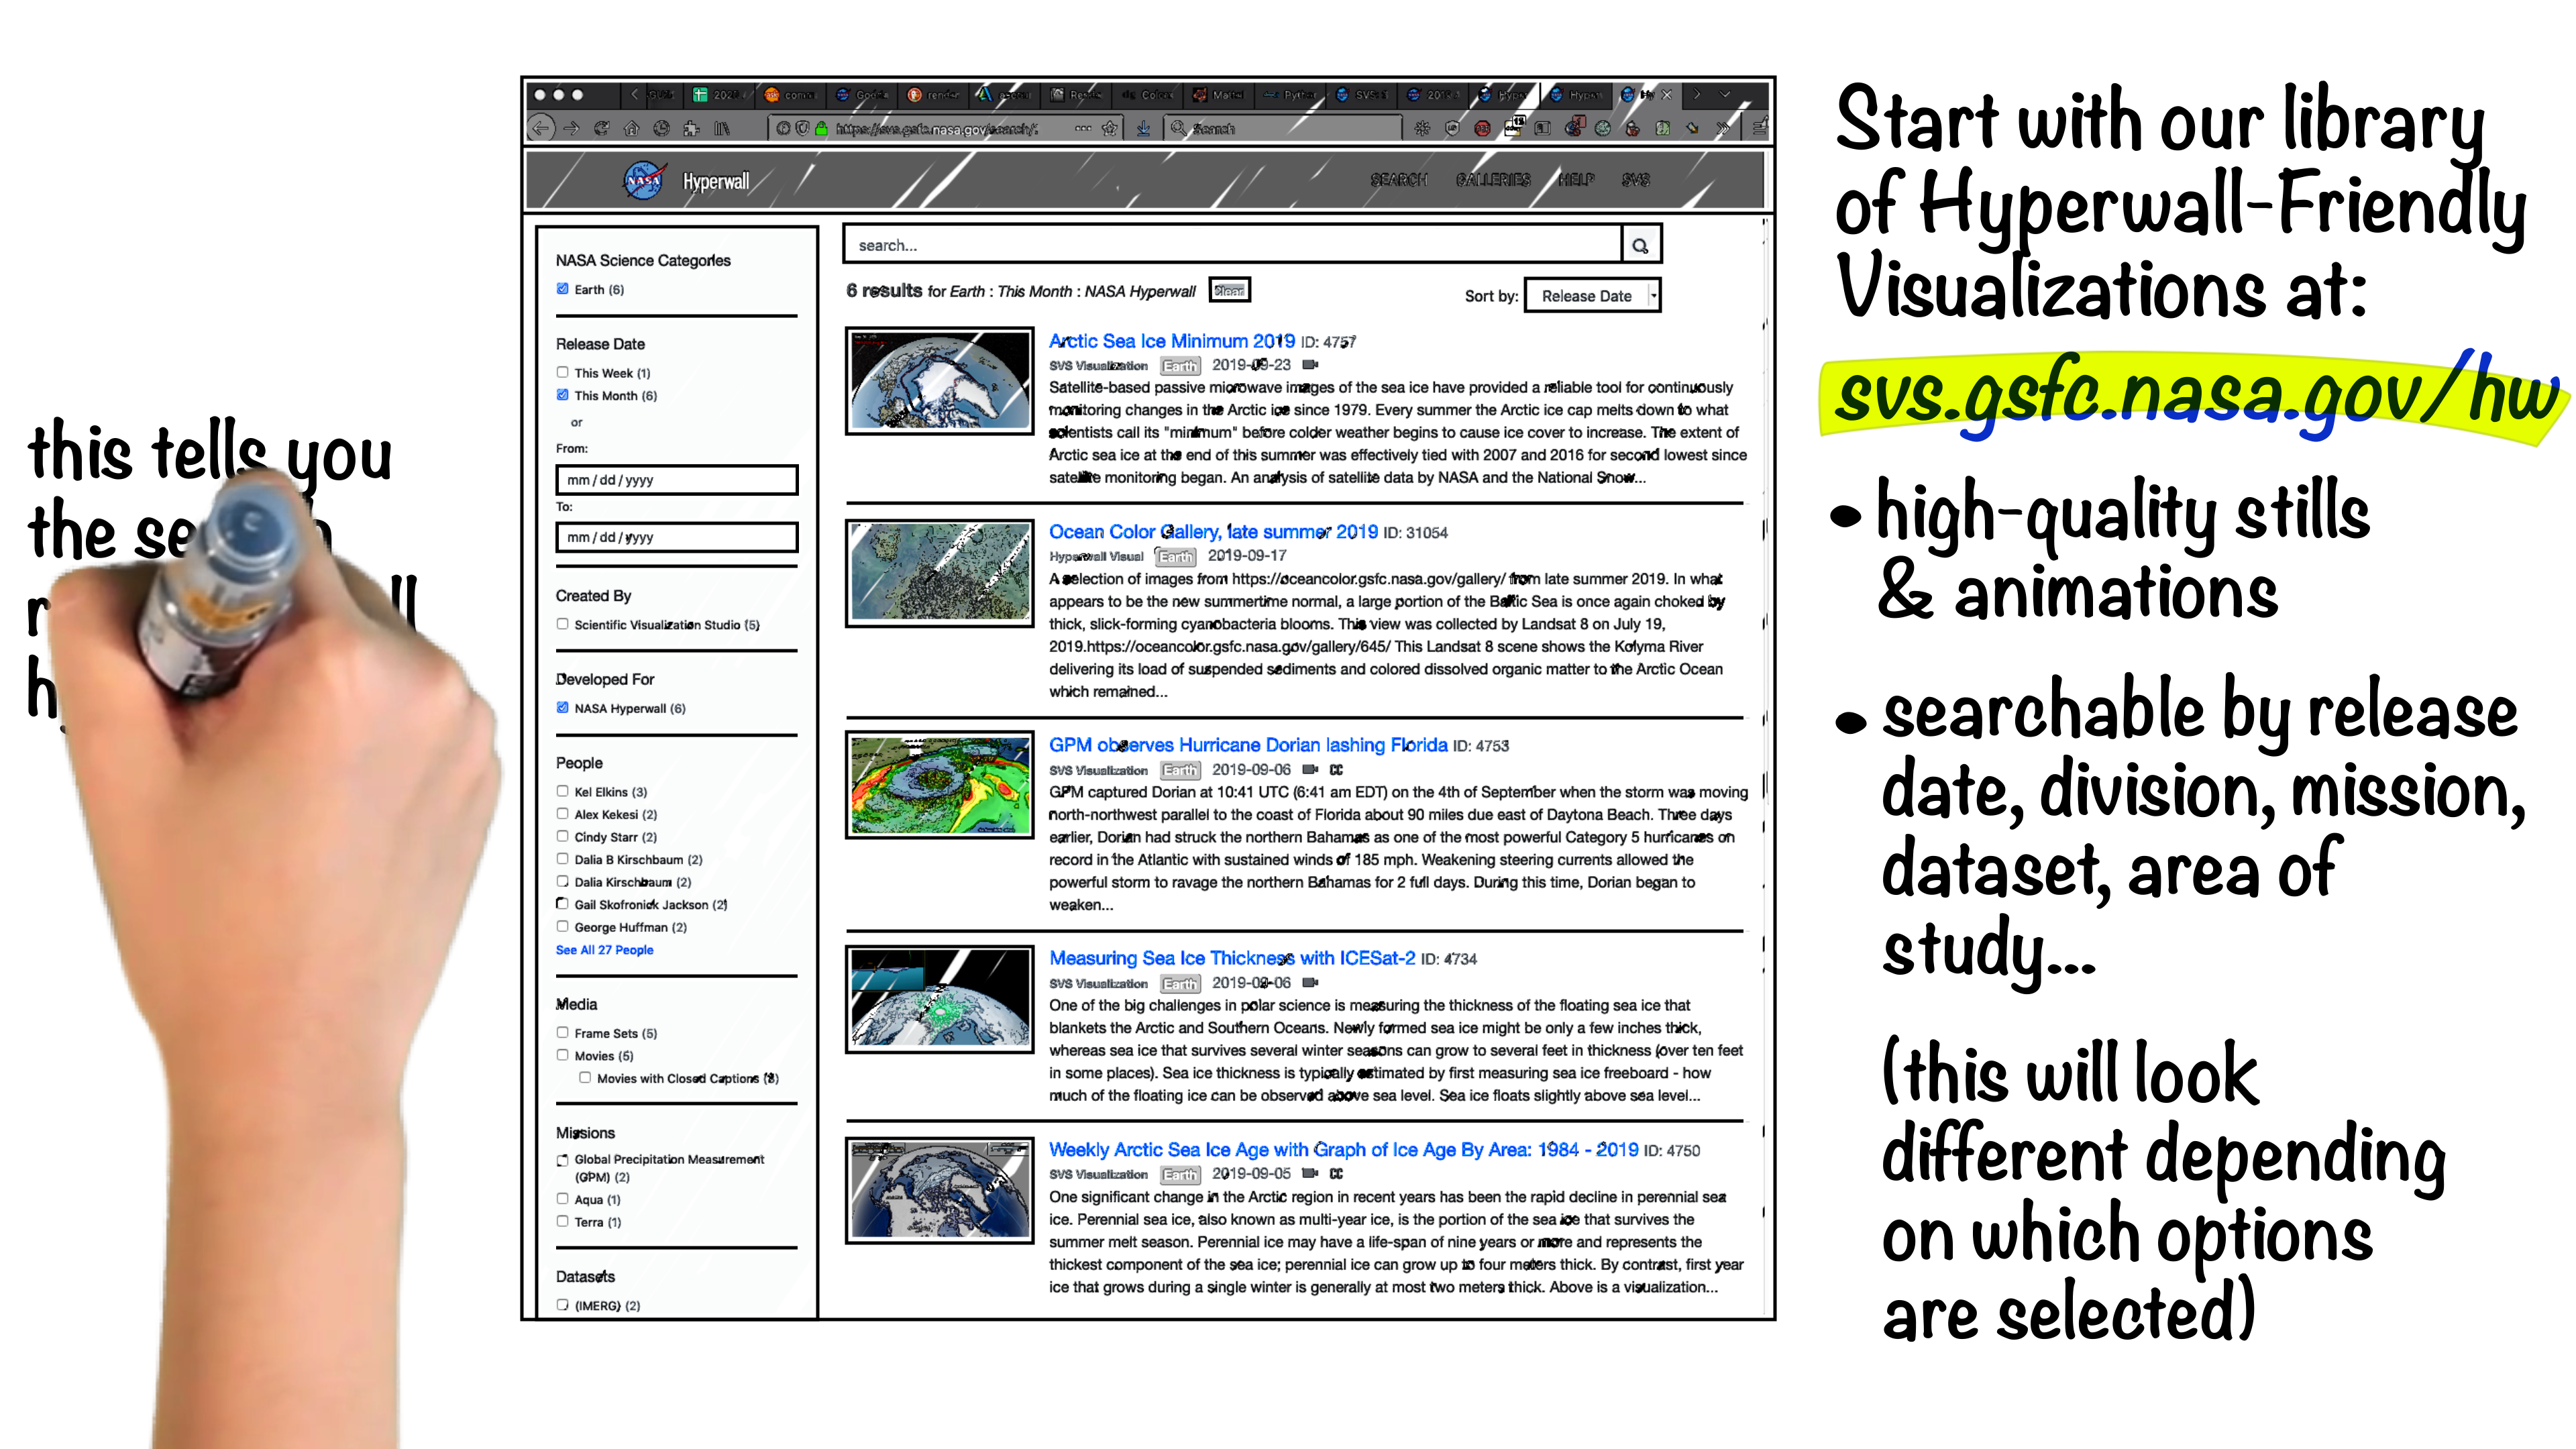Bookmark this page with the star icon
This screenshot has height=1449, width=2576.
[x=1109, y=128]
